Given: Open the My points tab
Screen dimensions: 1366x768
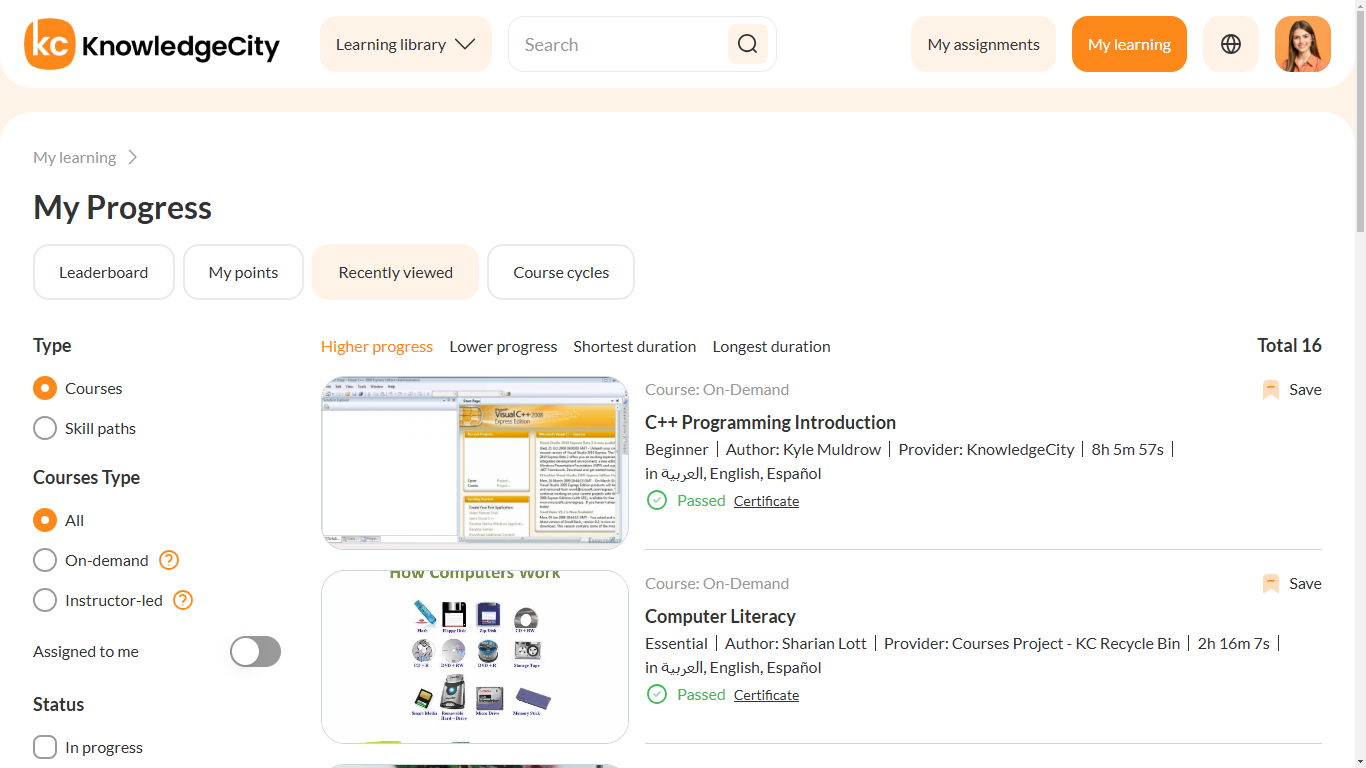Looking at the screenshot, I should pos(243,271).
